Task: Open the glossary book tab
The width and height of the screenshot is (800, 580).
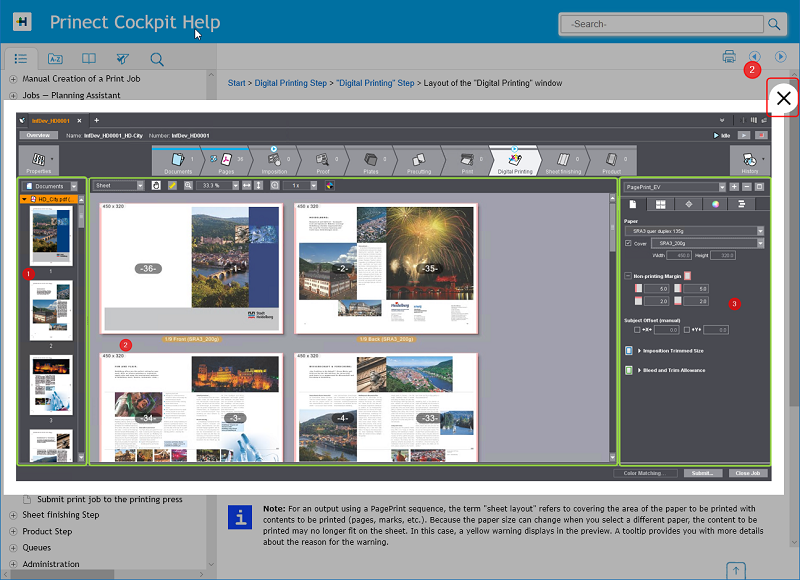Action: [x=89, y=59]
